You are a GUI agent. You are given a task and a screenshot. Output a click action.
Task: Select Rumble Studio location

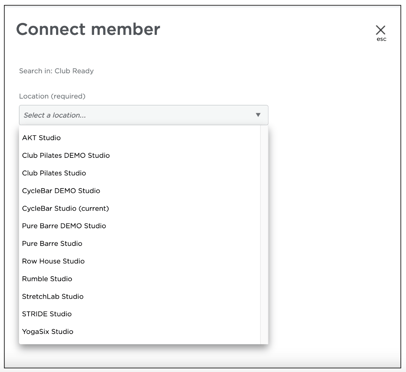coord(139,279)
